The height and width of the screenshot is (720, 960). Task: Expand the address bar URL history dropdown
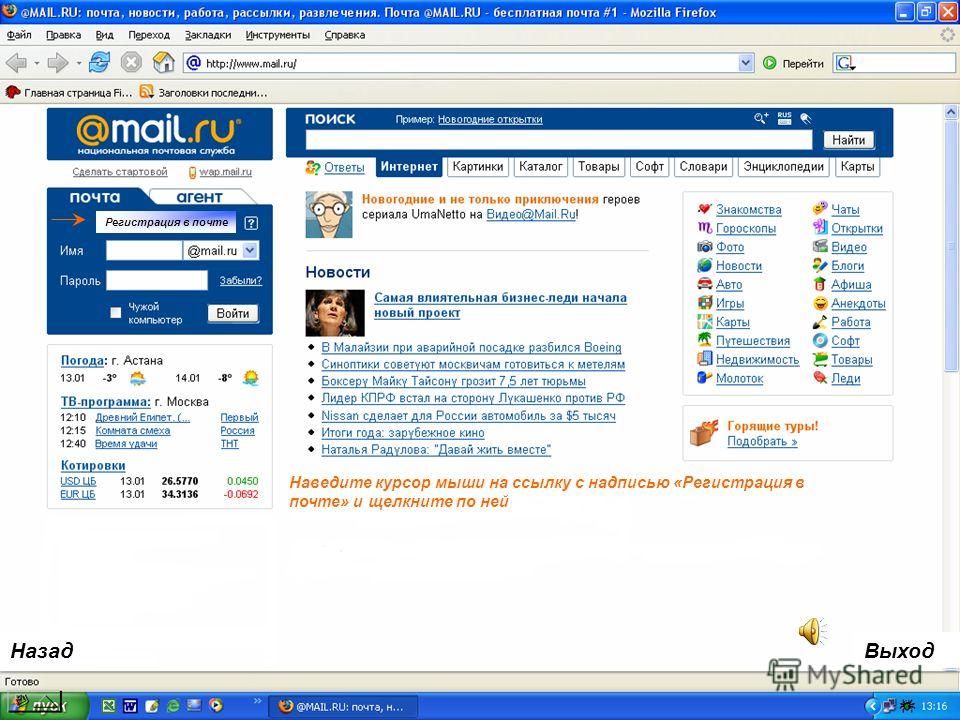[745, 63]
